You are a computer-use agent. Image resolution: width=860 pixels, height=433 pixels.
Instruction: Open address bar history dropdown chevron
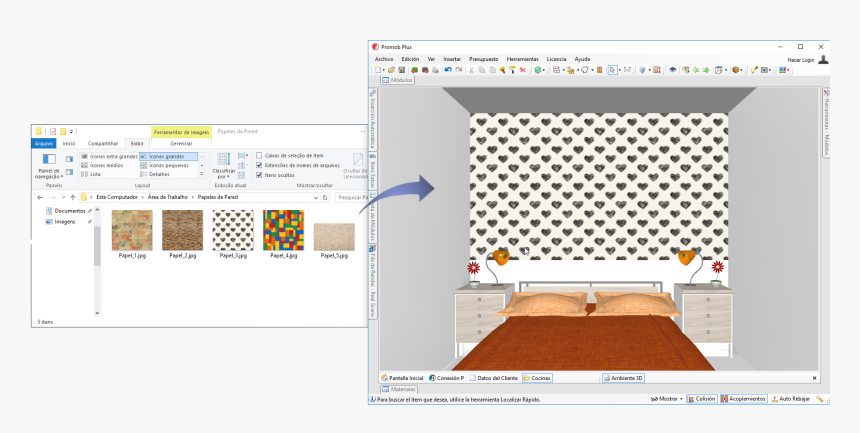click(316, 198)
